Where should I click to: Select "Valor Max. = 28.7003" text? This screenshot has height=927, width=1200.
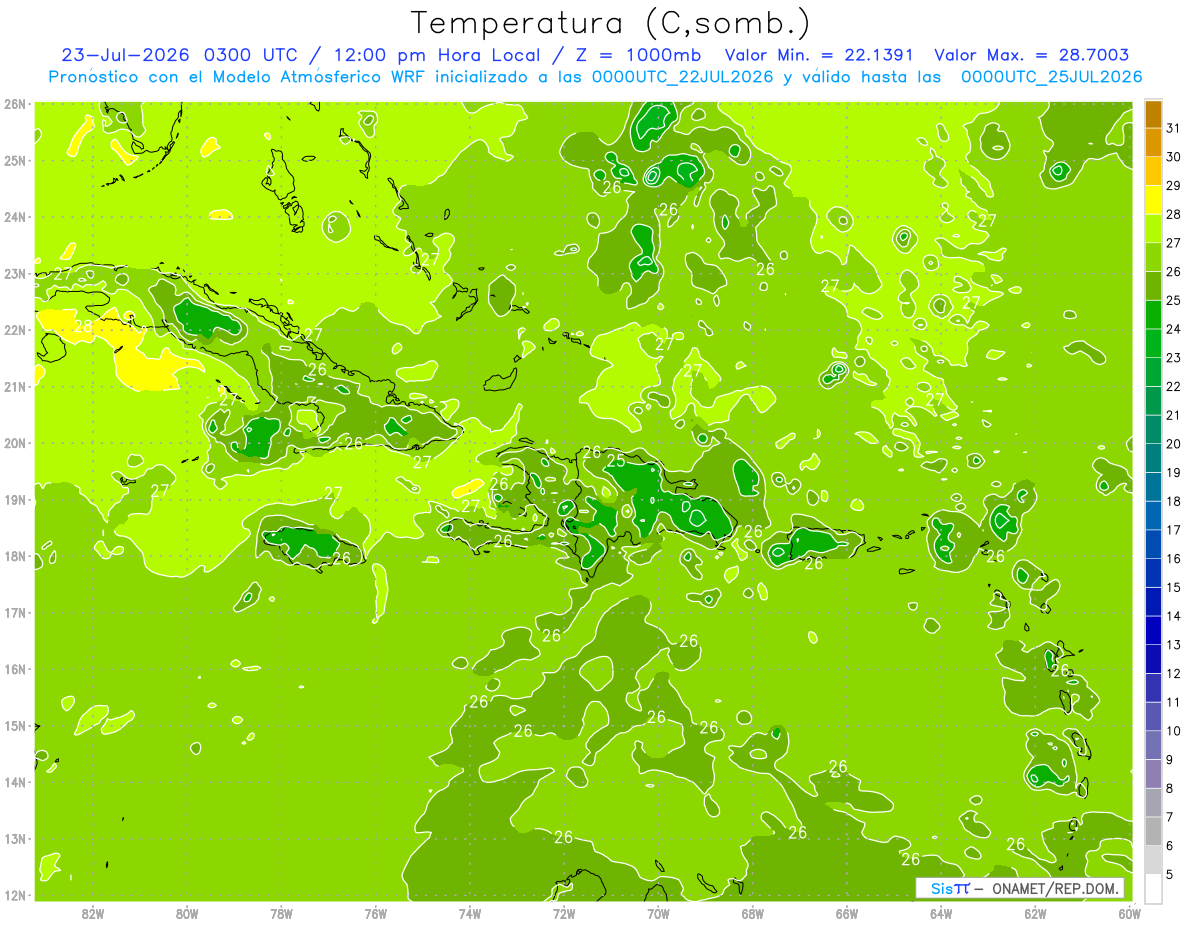(1032, 55)
